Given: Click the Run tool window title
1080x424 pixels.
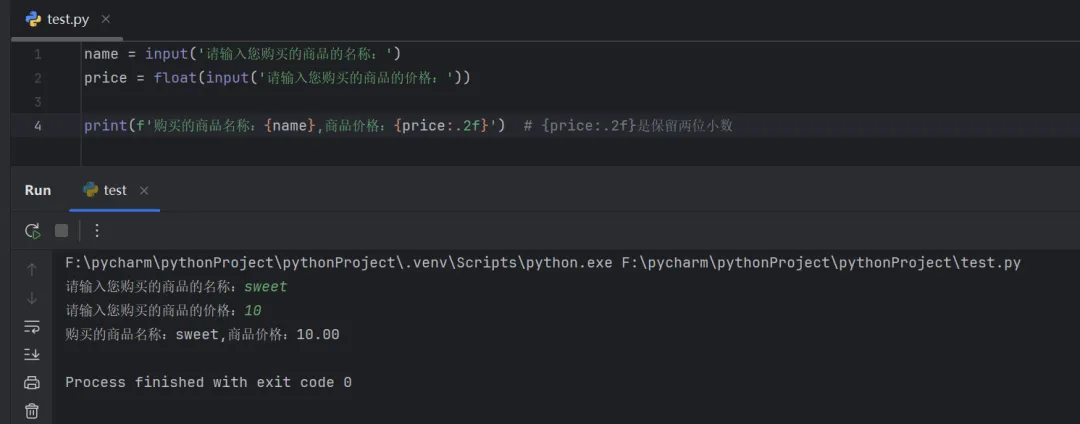Looking at the screenshot, I should [38, 190].
